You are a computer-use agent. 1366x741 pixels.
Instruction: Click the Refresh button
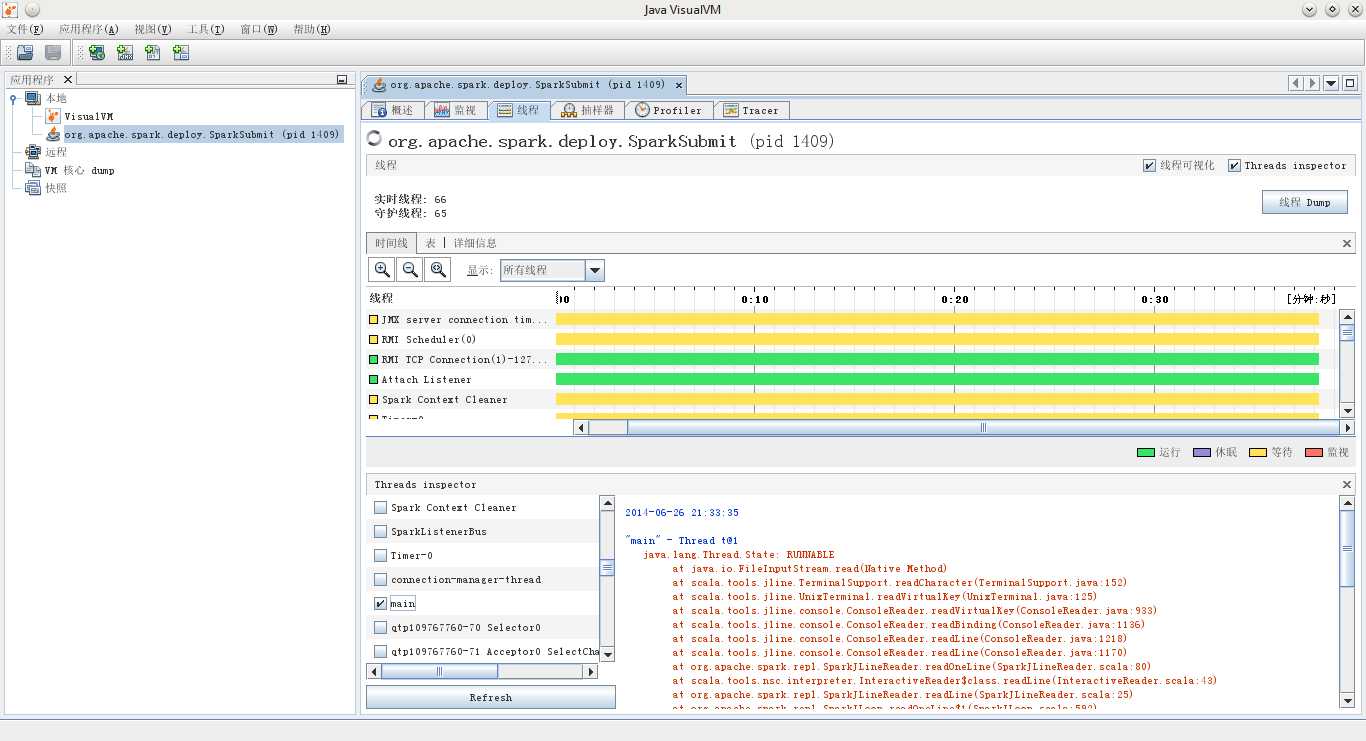click(490, 697)
